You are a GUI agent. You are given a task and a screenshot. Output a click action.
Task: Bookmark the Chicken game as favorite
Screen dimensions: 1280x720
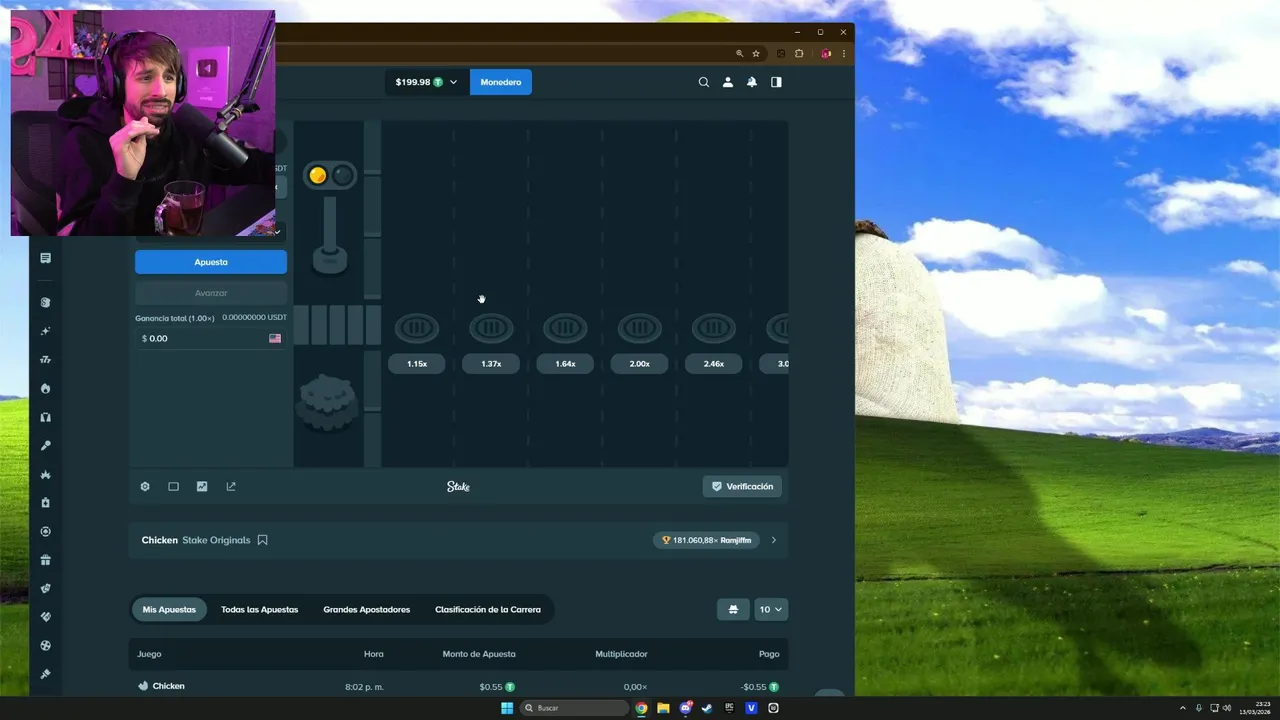pos(262,540)
